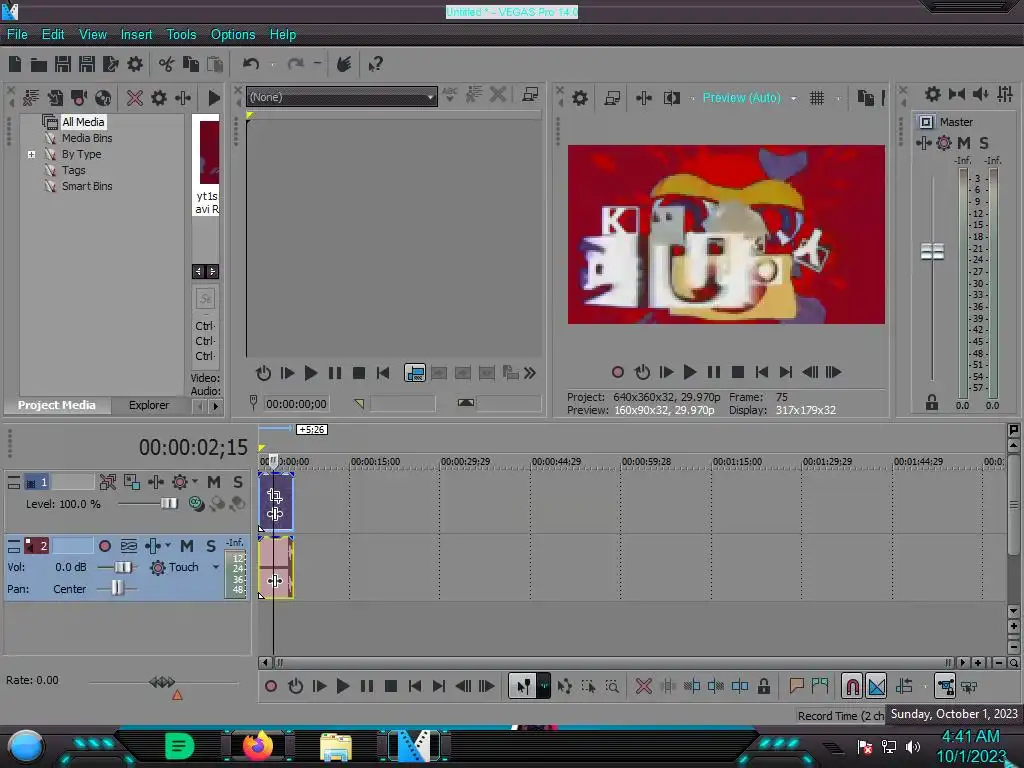Screen dimensions: 1024x768
Task: Redo the last undone action
Action: tap(295, 64)
